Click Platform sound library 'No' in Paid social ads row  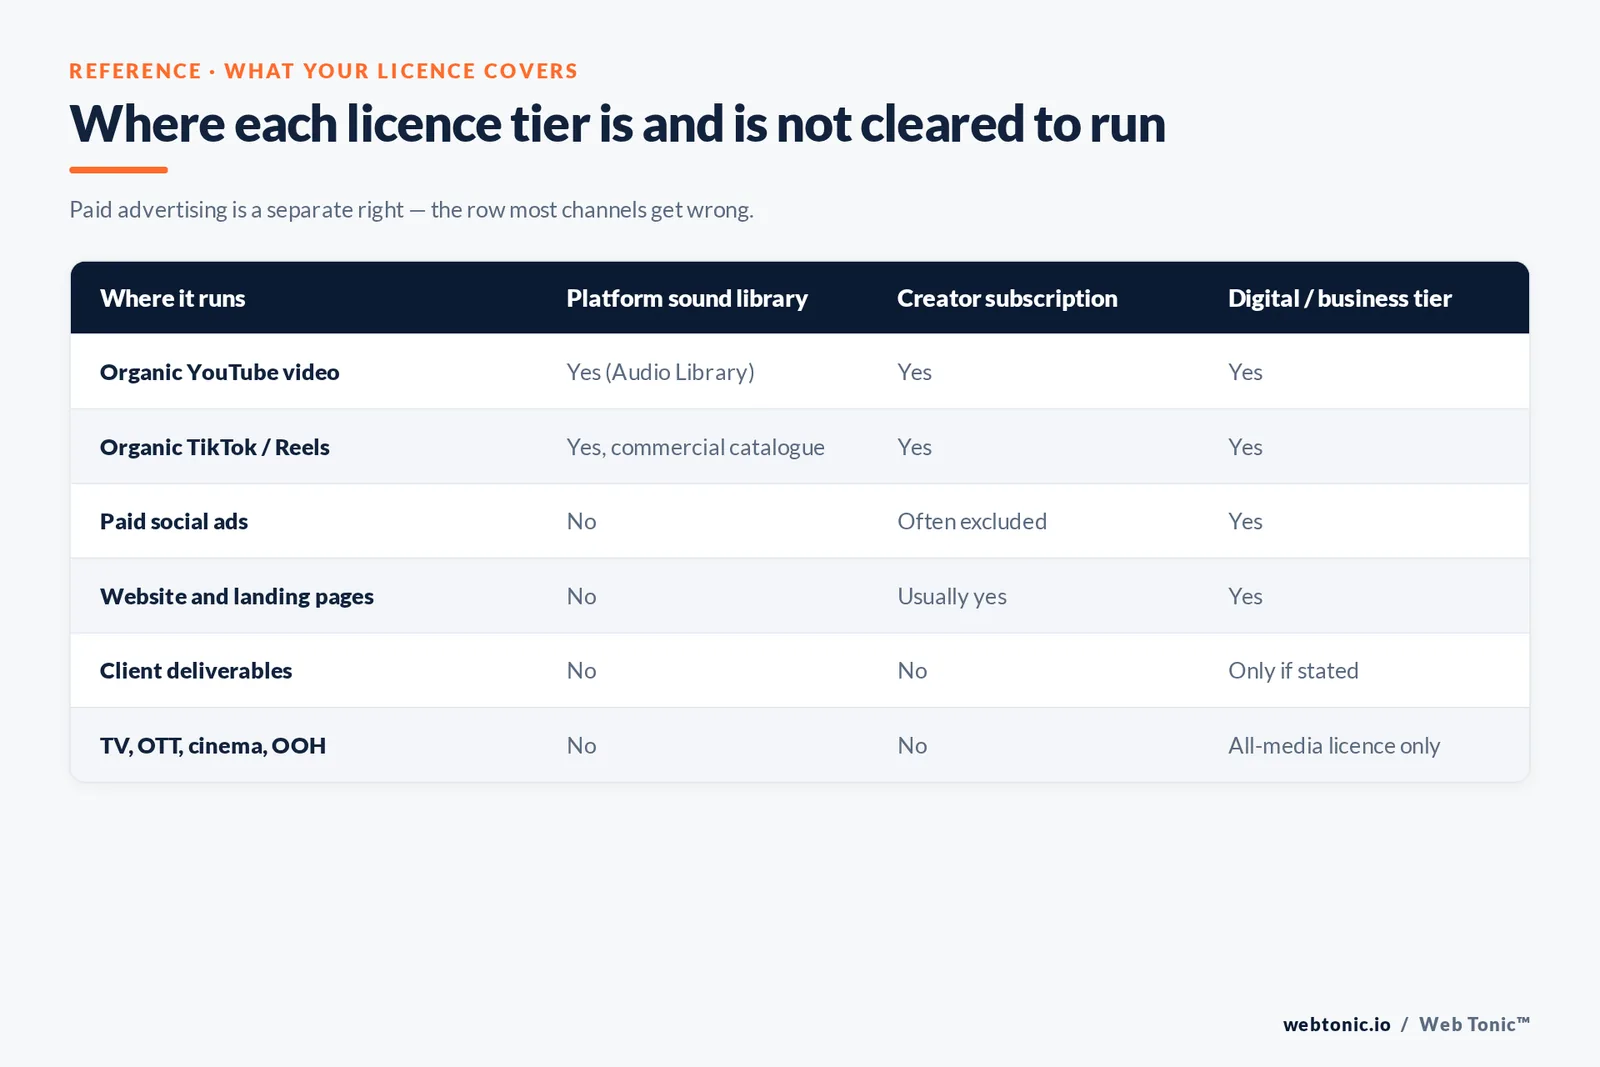tap(581, 521)
